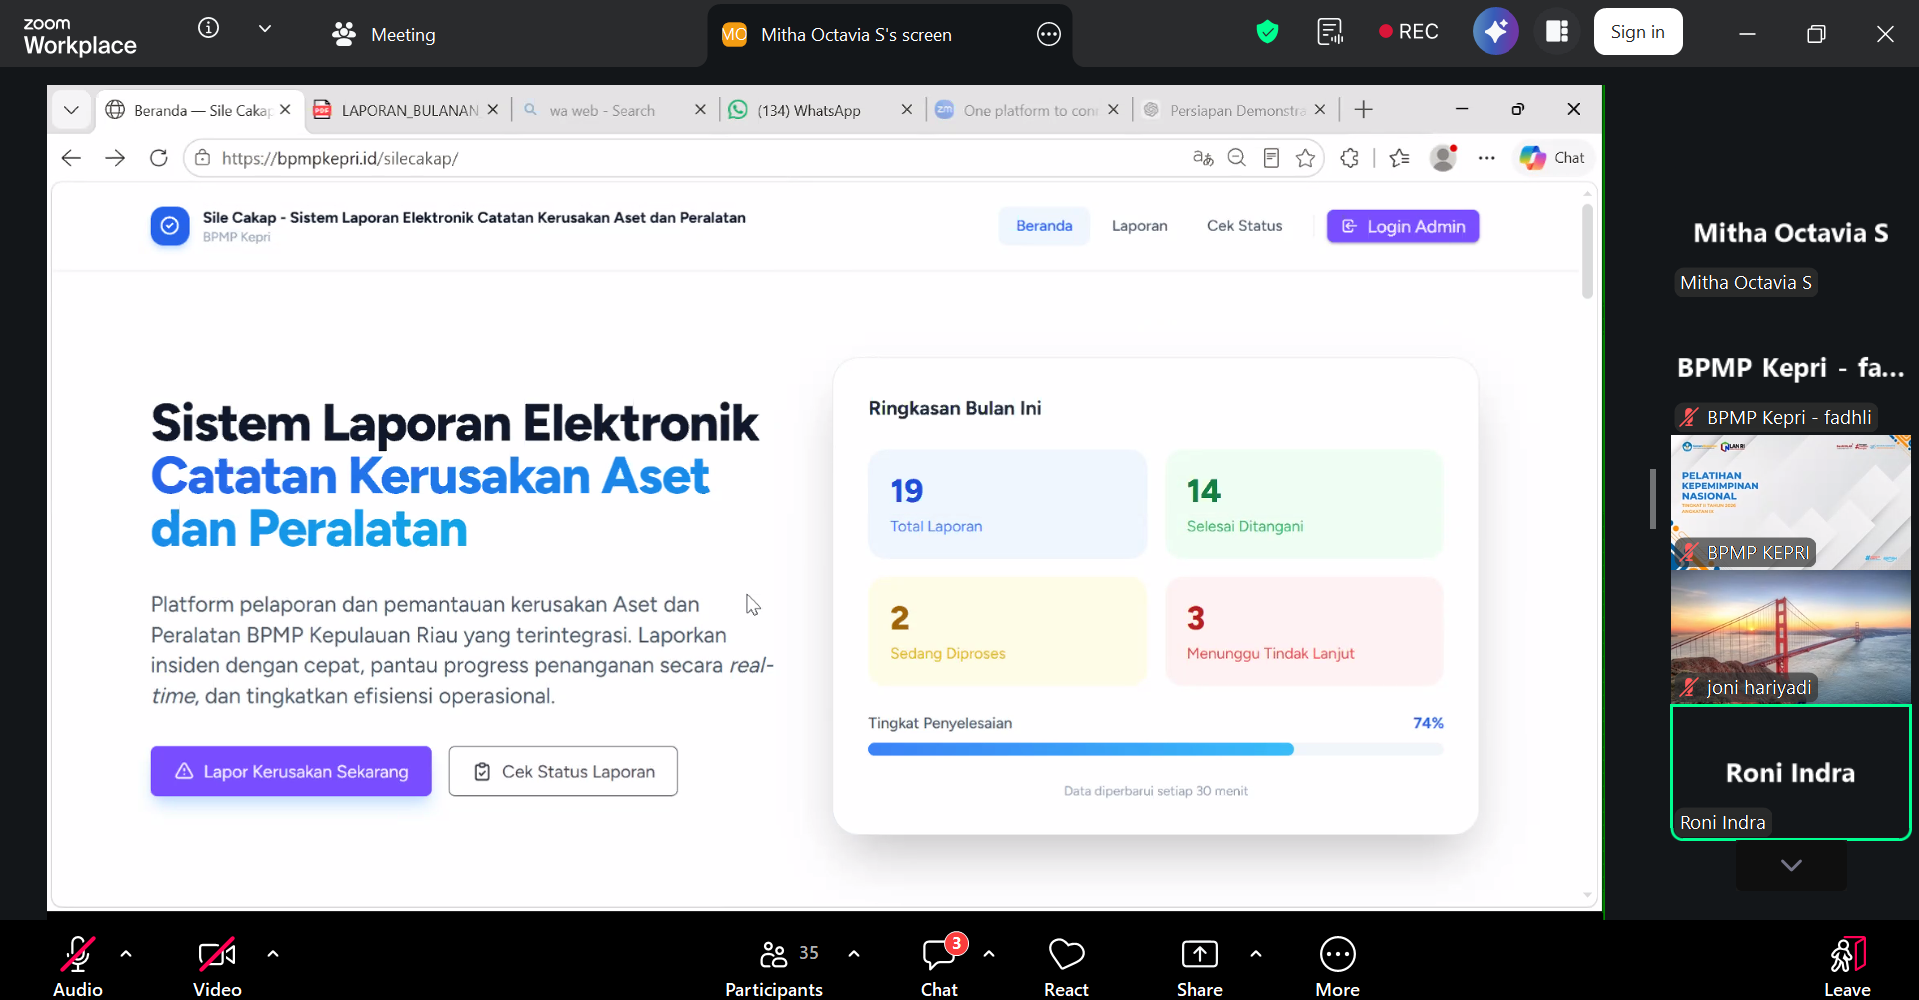This screenshot has height=1000, width=1919.
Task: Click the Sign in button
Action: click(x=1637, y=32)
